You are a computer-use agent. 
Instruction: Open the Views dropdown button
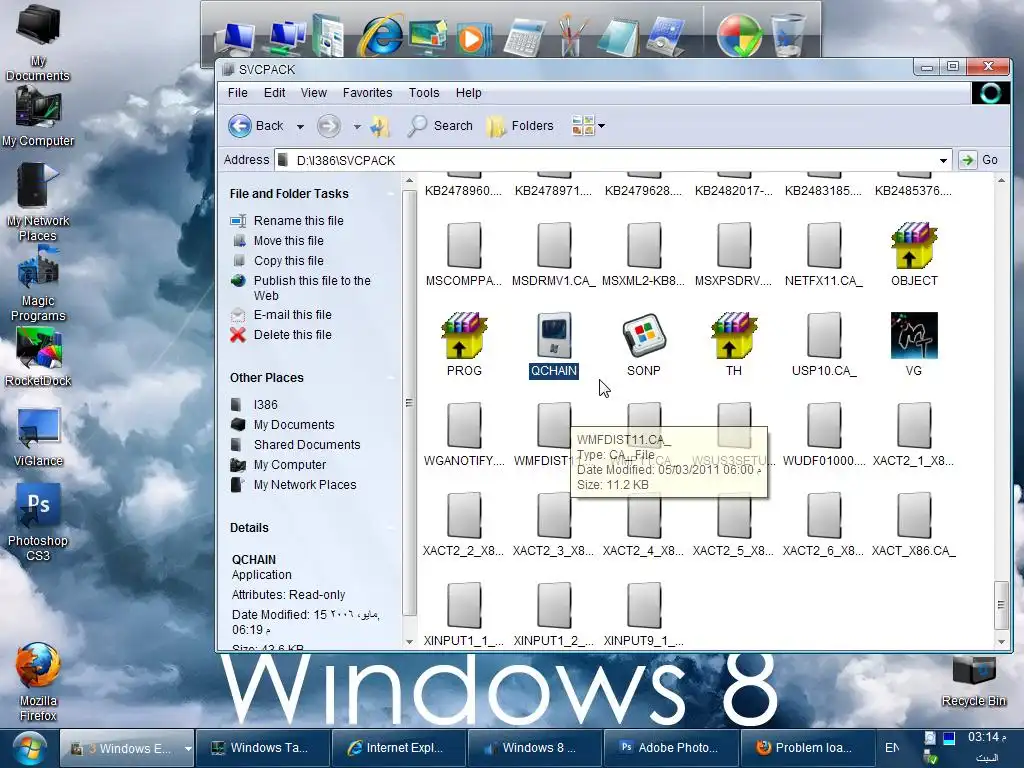pos(588,125)
